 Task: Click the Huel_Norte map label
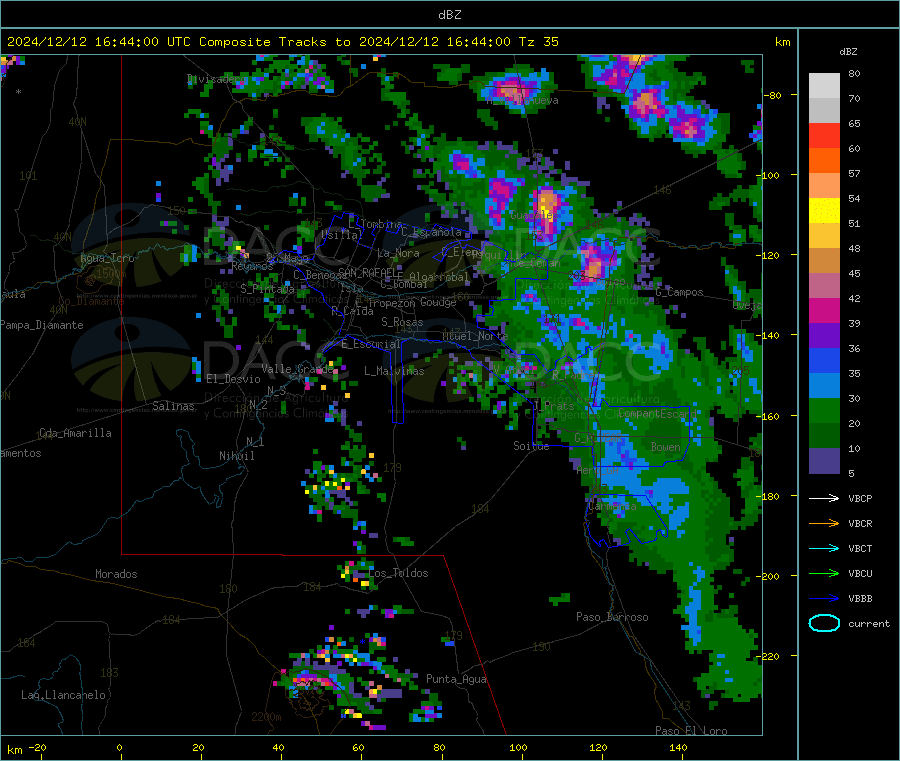(475, 336)
